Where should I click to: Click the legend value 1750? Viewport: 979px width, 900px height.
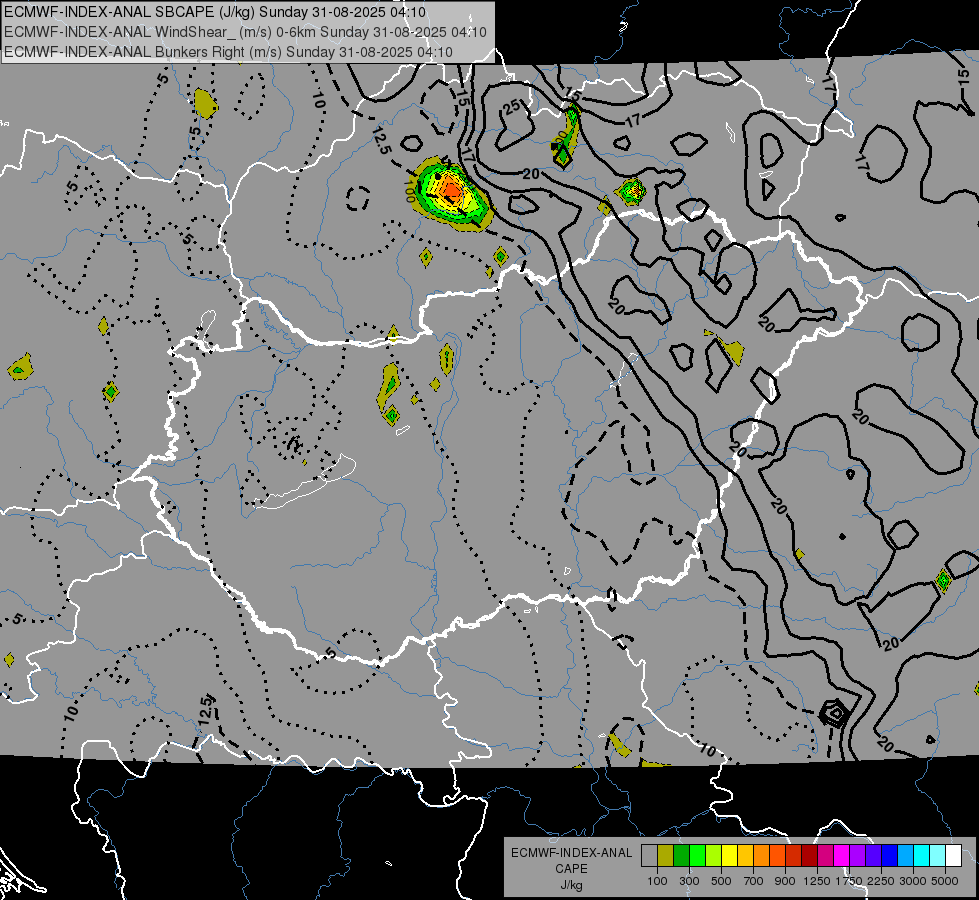(x=849, y=881)
